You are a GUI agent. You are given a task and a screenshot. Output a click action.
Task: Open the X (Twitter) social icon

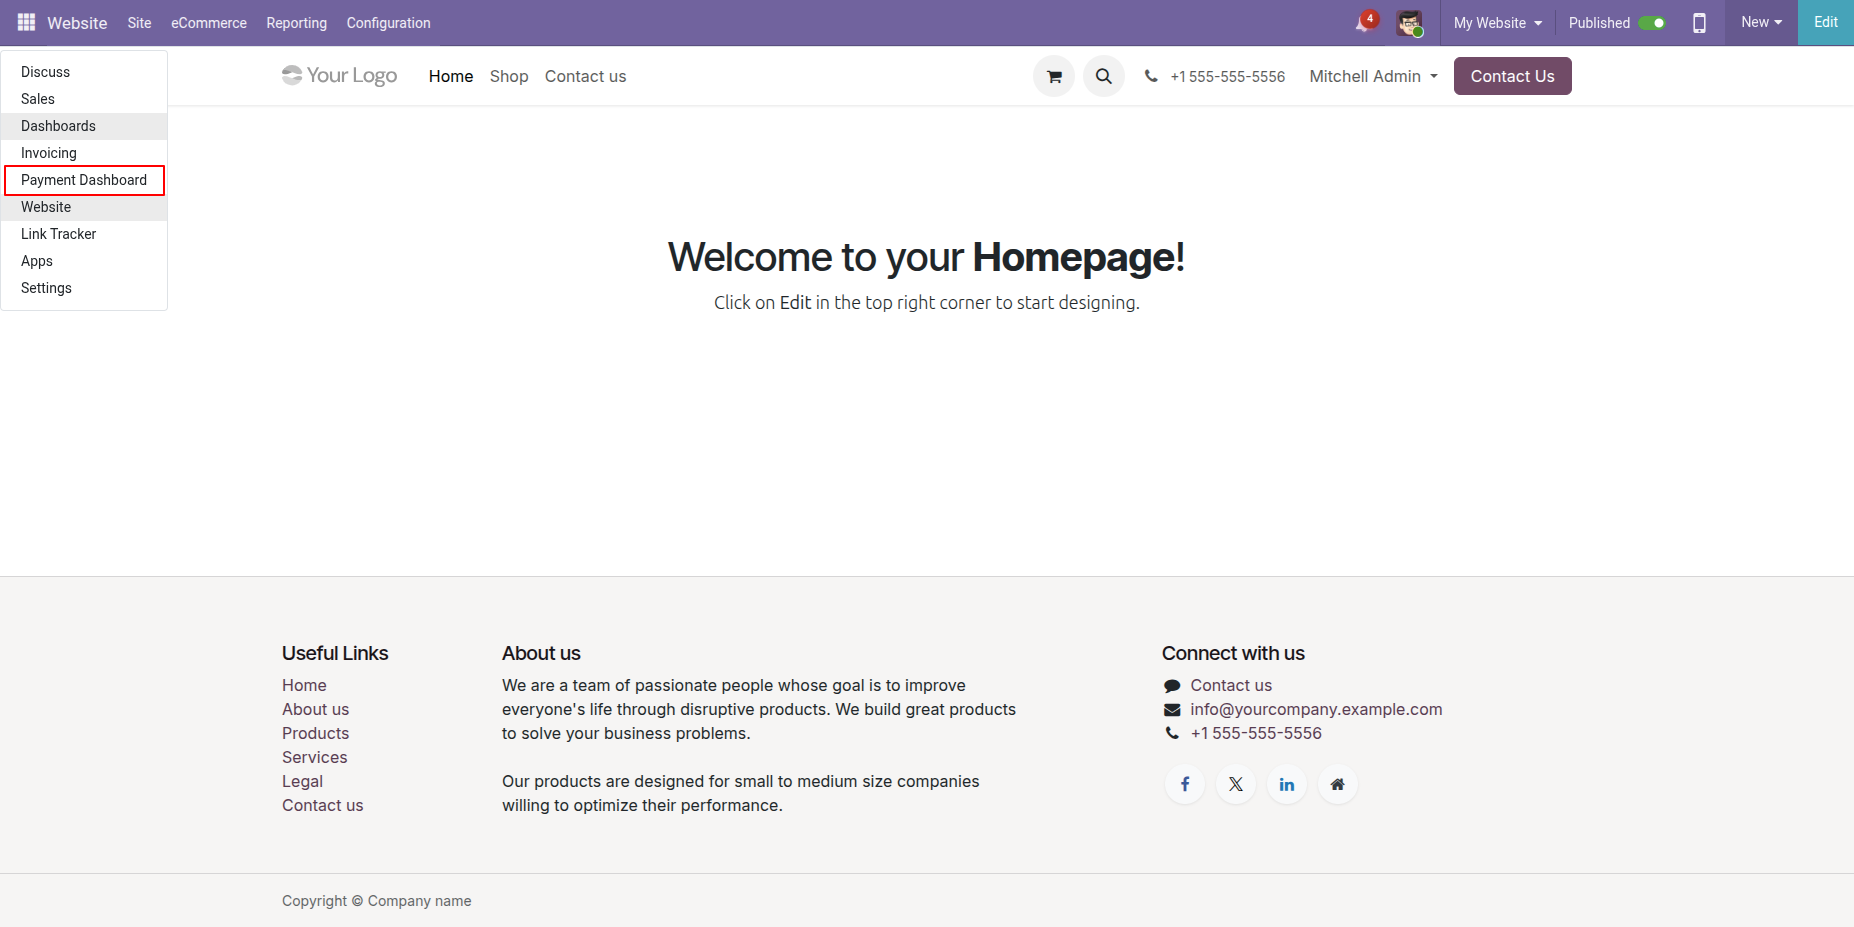click(1236, 784)
